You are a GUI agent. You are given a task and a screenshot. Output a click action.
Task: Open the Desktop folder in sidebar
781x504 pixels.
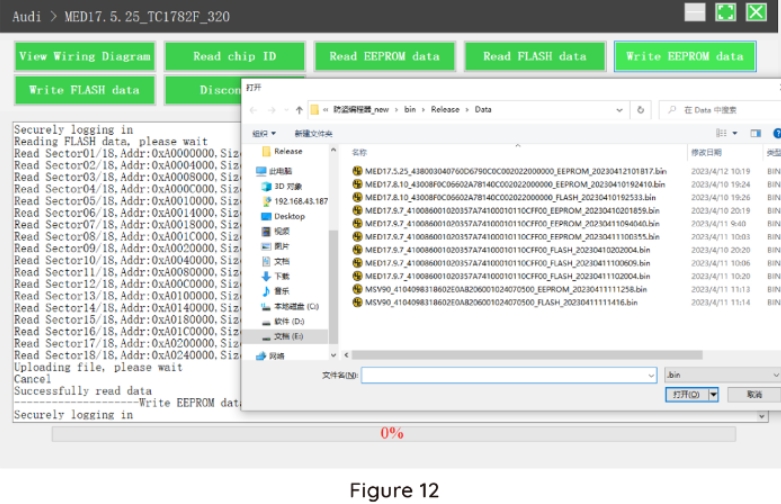283,216
